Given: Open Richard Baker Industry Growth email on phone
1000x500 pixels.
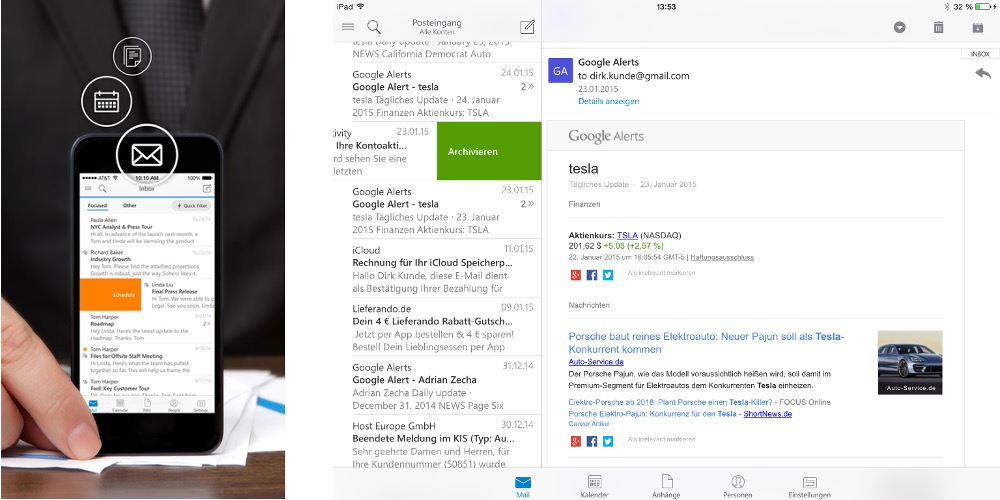Looking at the screenshot, I should (147, 263).
